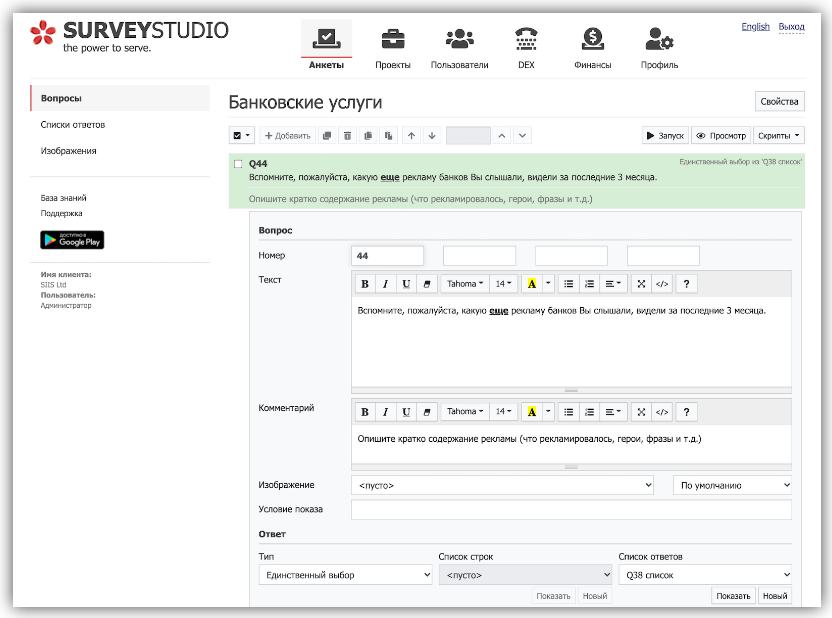Toggle bold in the Комментарий editor

coord(365,412)
